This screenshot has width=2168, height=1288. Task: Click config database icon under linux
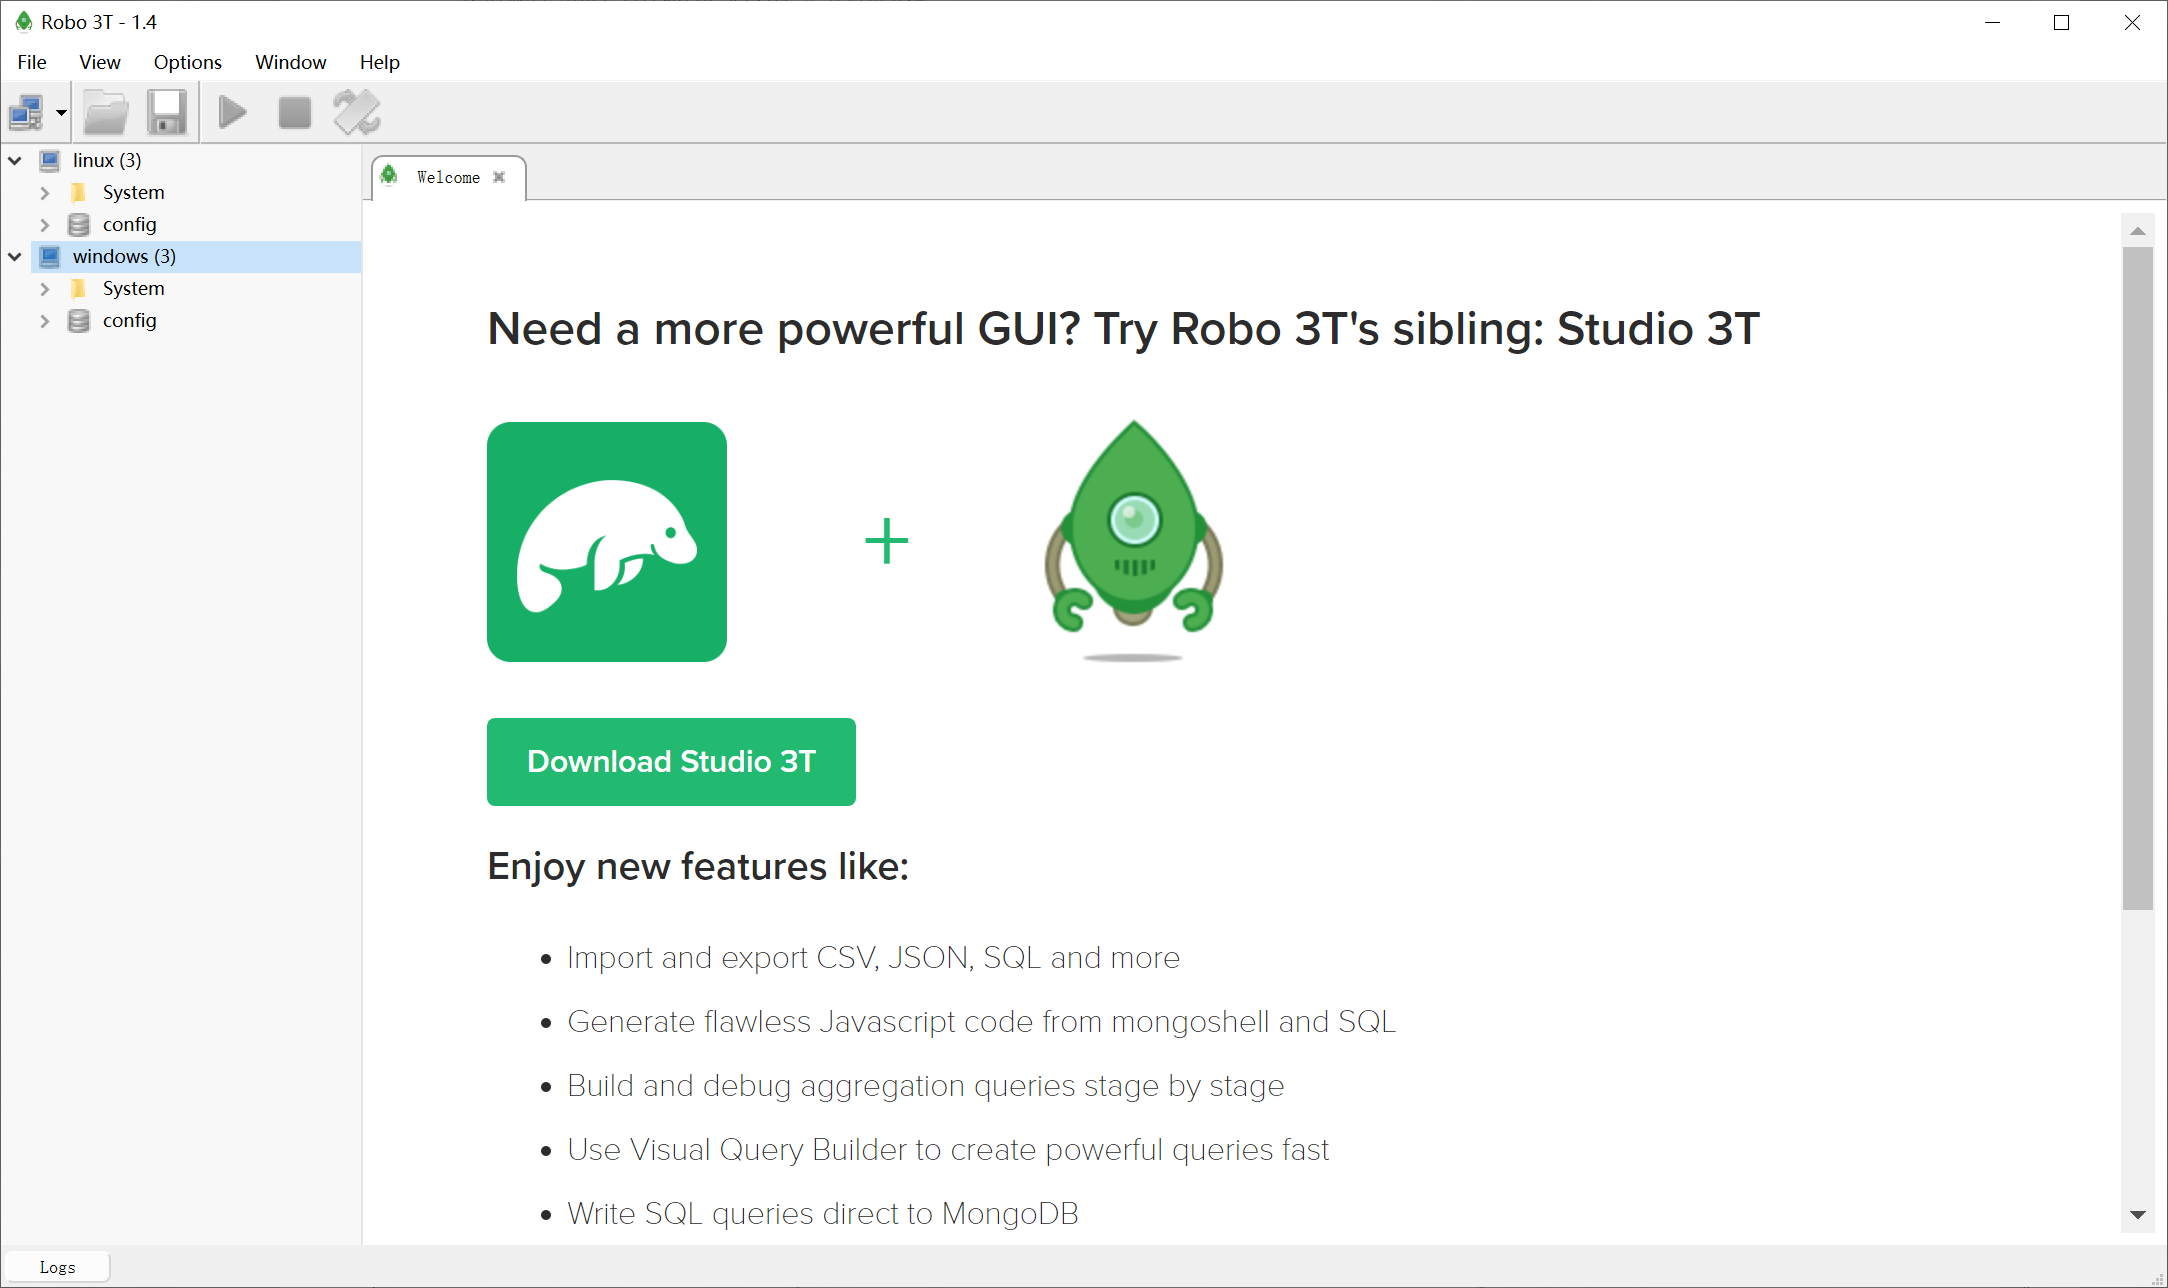click(79, 224)
